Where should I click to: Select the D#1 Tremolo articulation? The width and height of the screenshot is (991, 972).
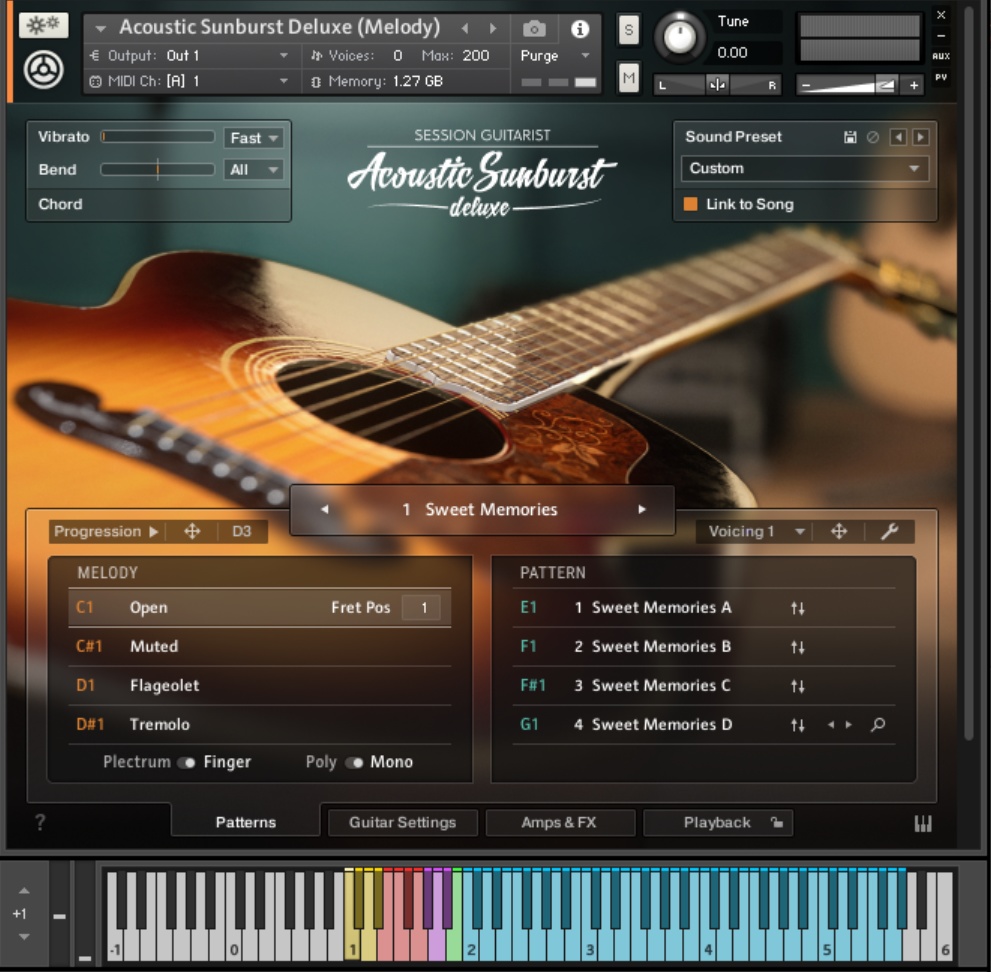(259, 724)
